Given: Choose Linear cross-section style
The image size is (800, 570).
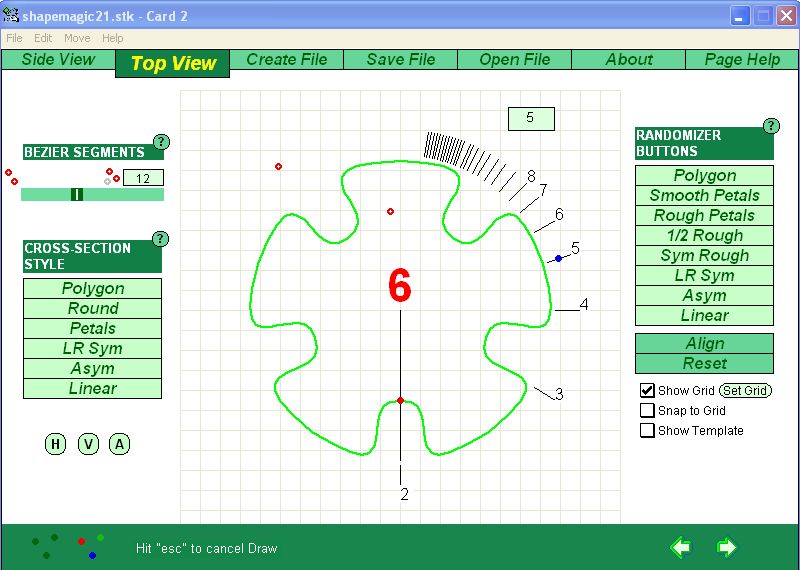Looking at the screenshot, I should pos(92,388).
